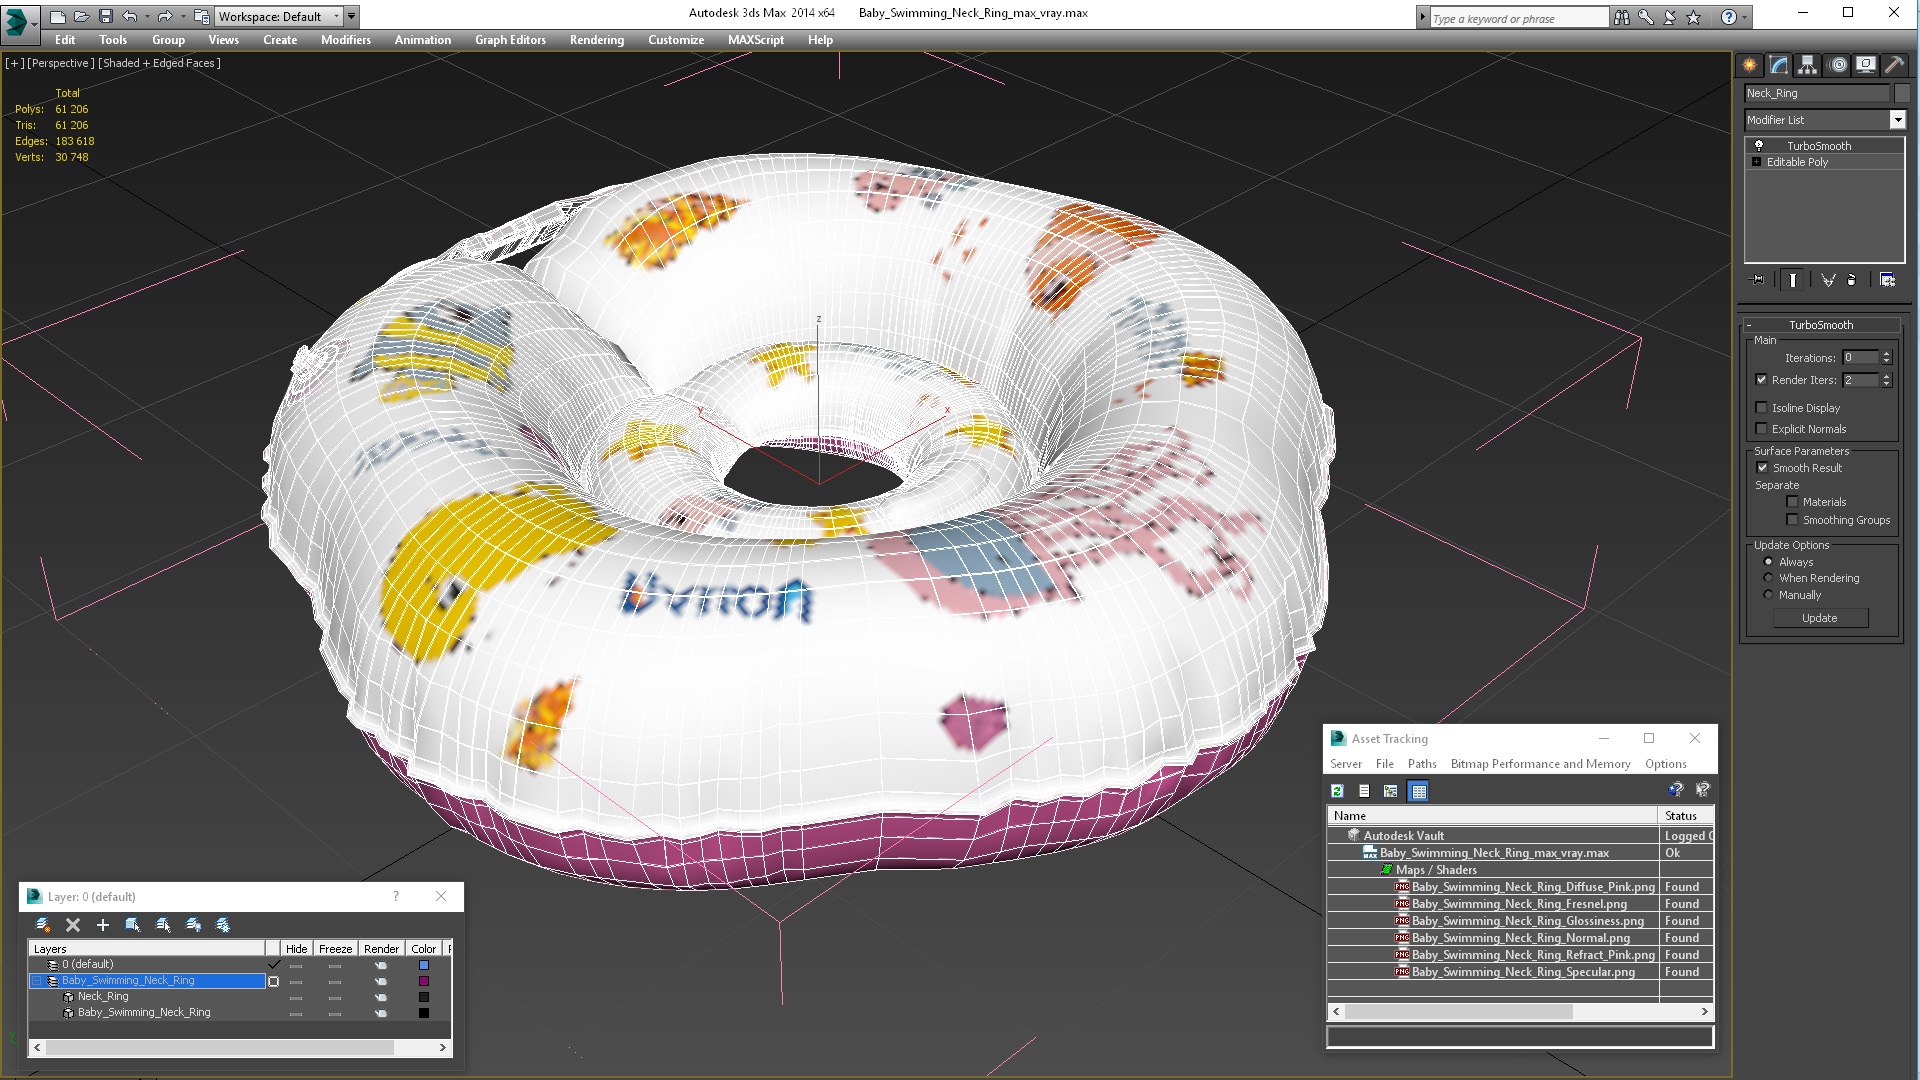Open the Help icon dropdown arrow
This screenshot has width=1920, height=1080.
coord(1745,17)
